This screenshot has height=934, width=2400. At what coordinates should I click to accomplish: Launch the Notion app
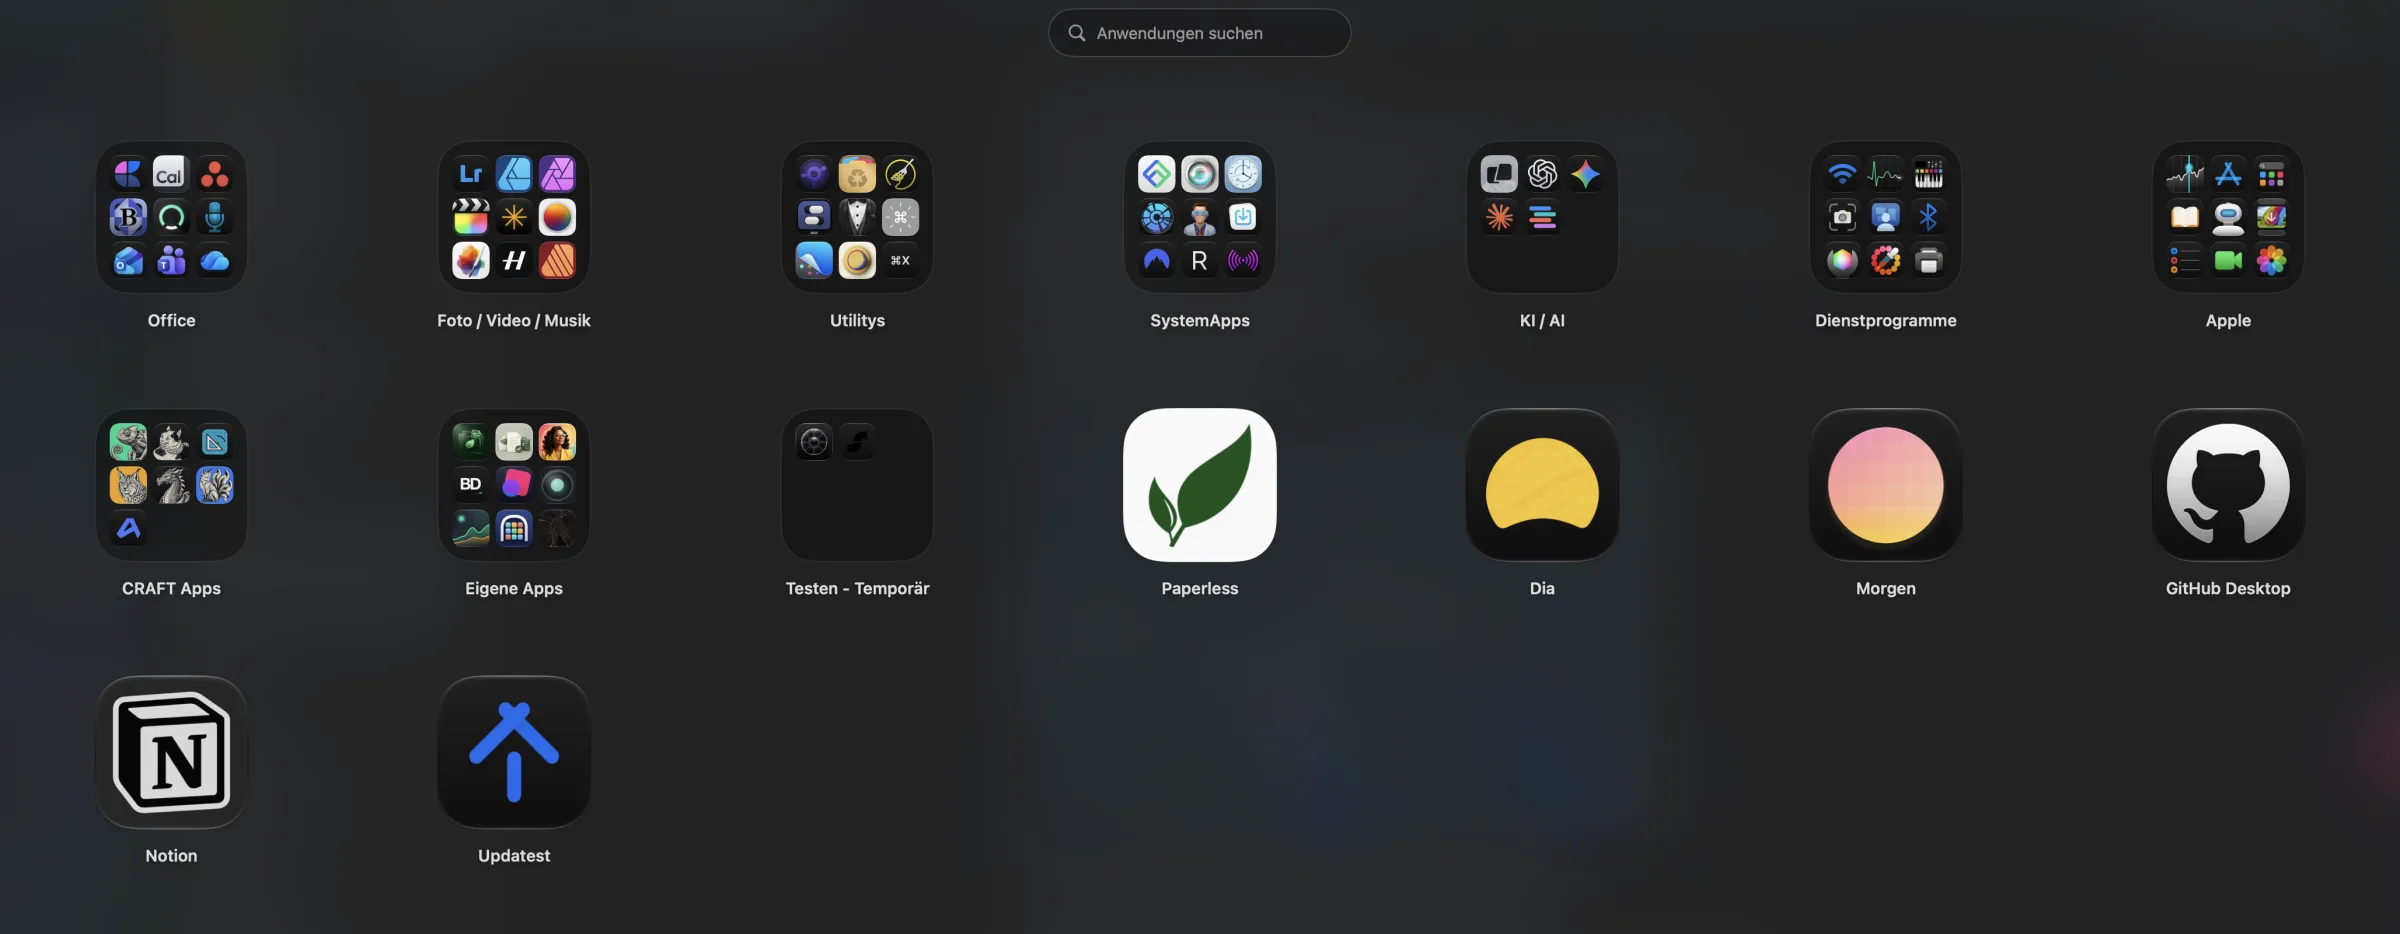tap(171, 752)
